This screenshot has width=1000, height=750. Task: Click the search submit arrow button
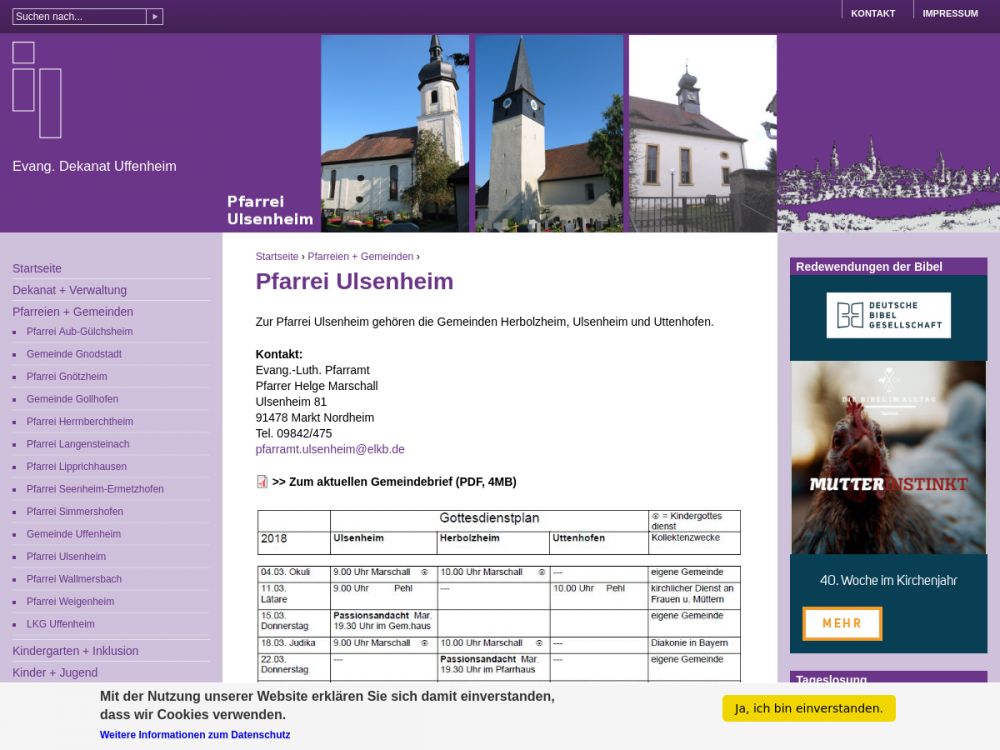155,17
